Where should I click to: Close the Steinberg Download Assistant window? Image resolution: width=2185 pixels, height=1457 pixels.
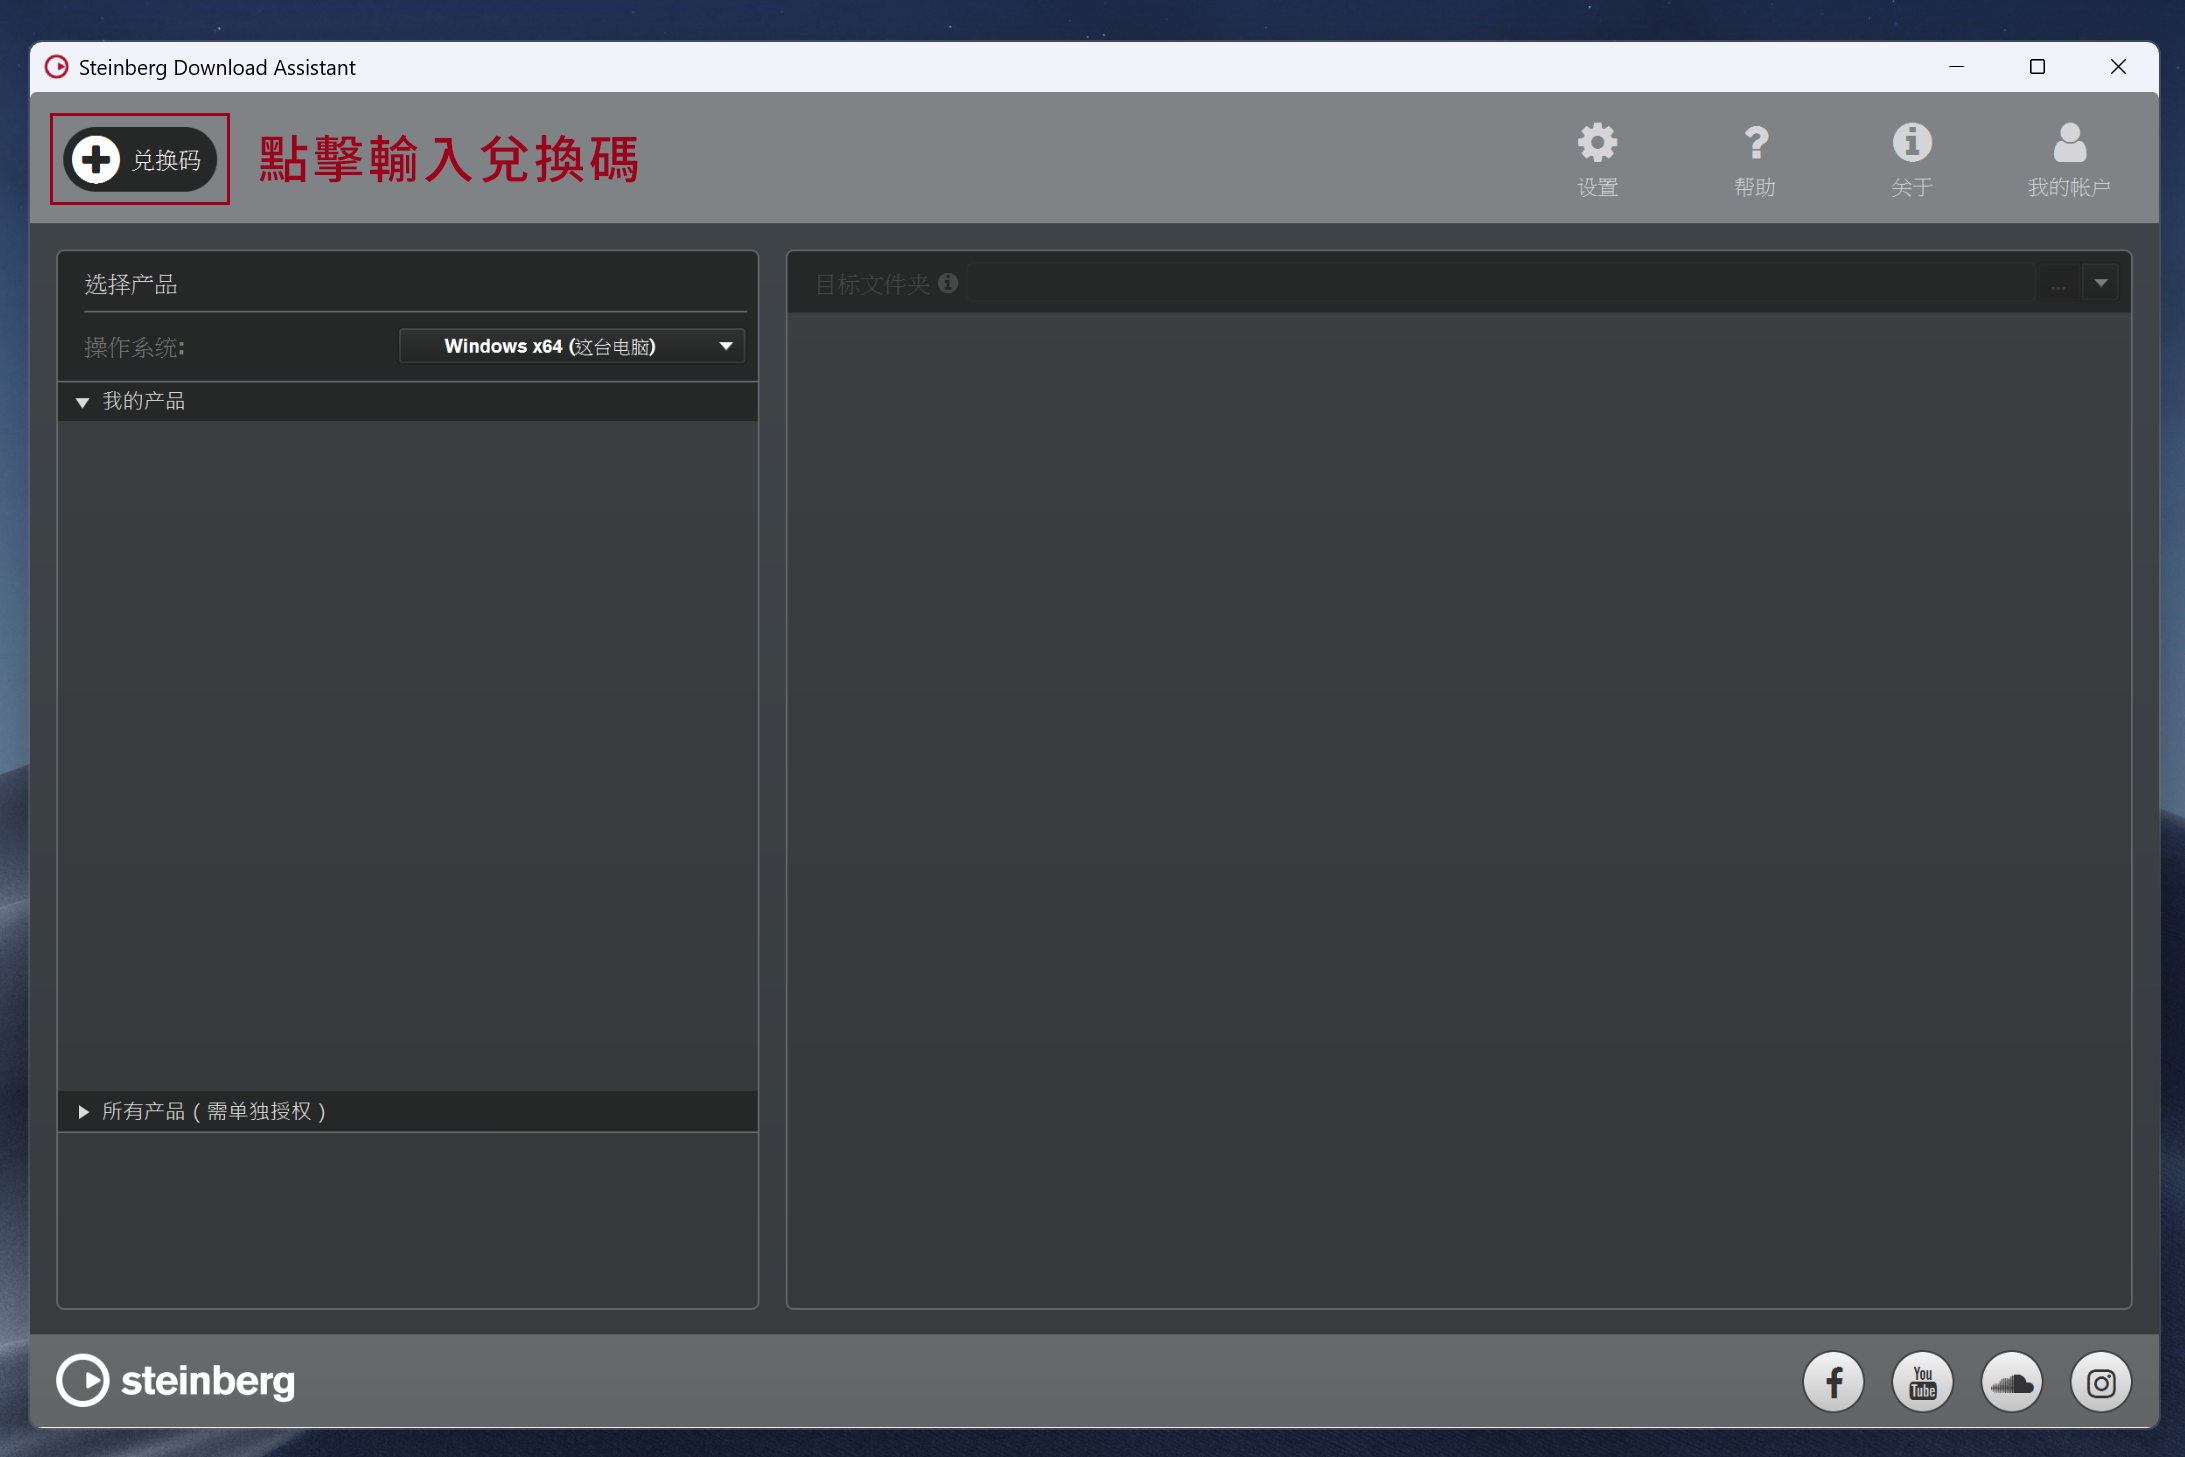pyautogui.click(x=2118, y=67)
